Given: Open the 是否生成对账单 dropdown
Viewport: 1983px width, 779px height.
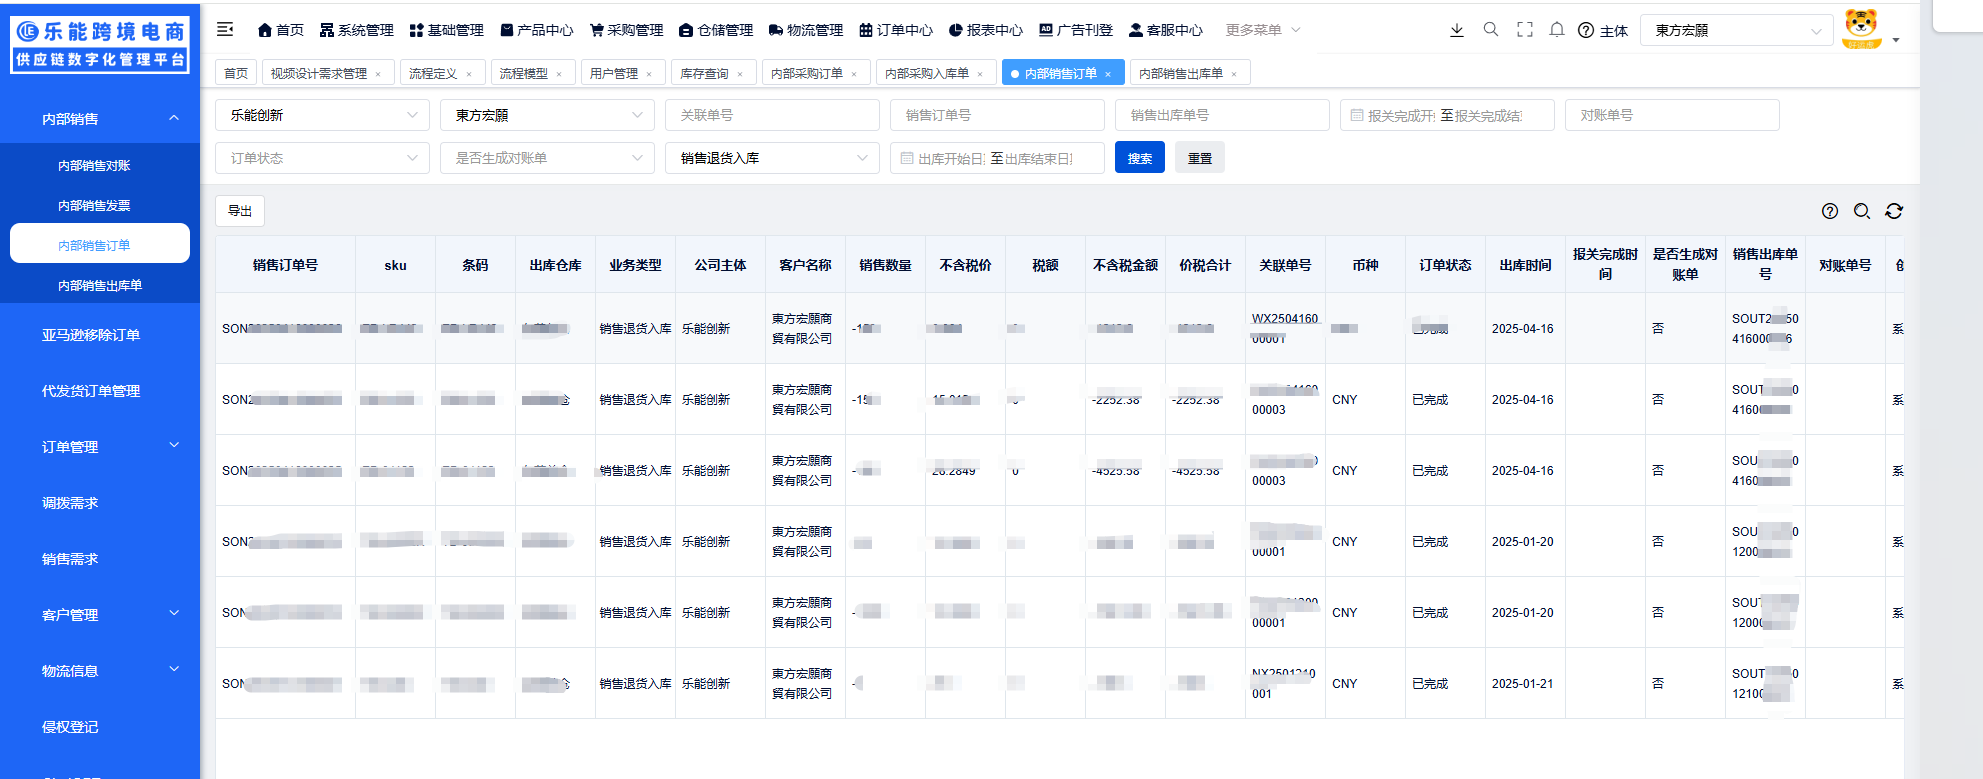Looking at the screenshot, I should tap(547, 158).
